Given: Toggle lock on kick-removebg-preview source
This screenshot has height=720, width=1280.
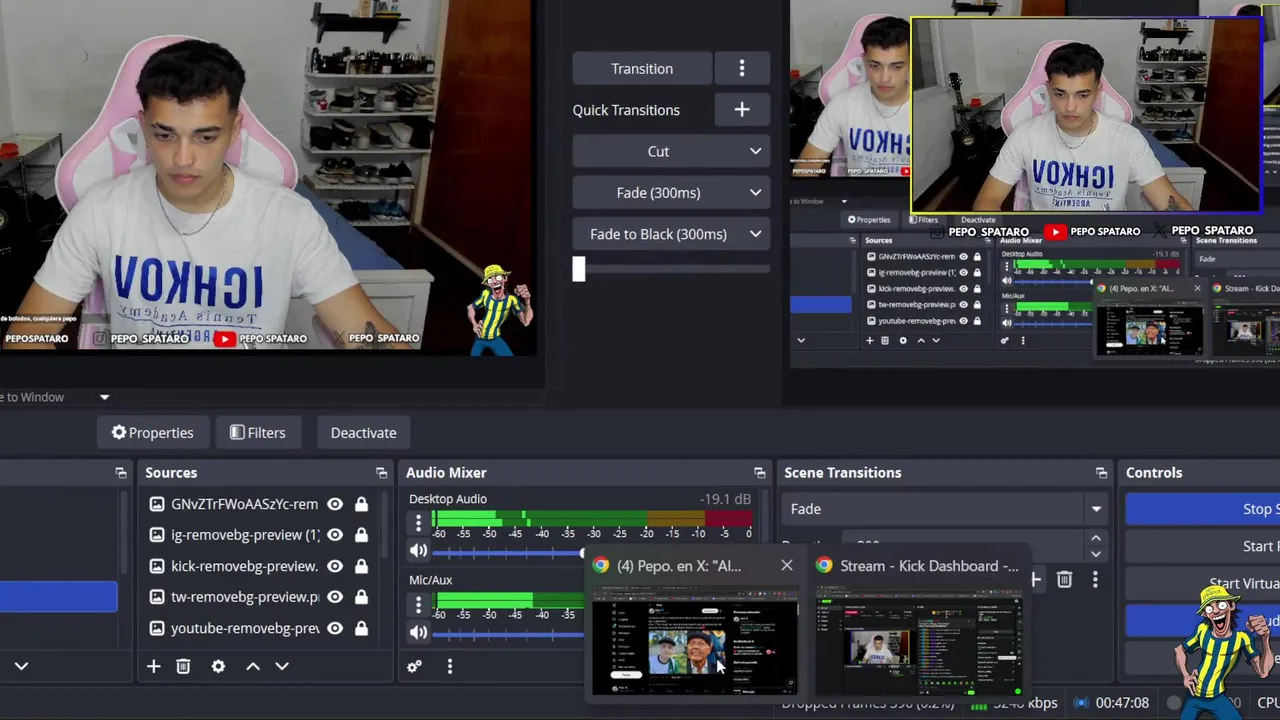Looking at the screenshot, I should [x=361, y=566].
